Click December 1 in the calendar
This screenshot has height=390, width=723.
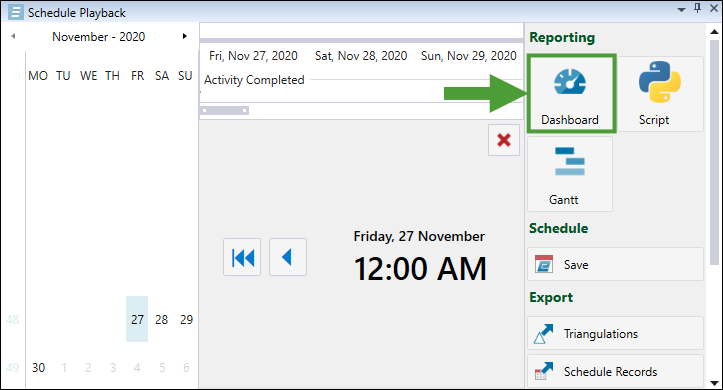(x=64, y=367)
